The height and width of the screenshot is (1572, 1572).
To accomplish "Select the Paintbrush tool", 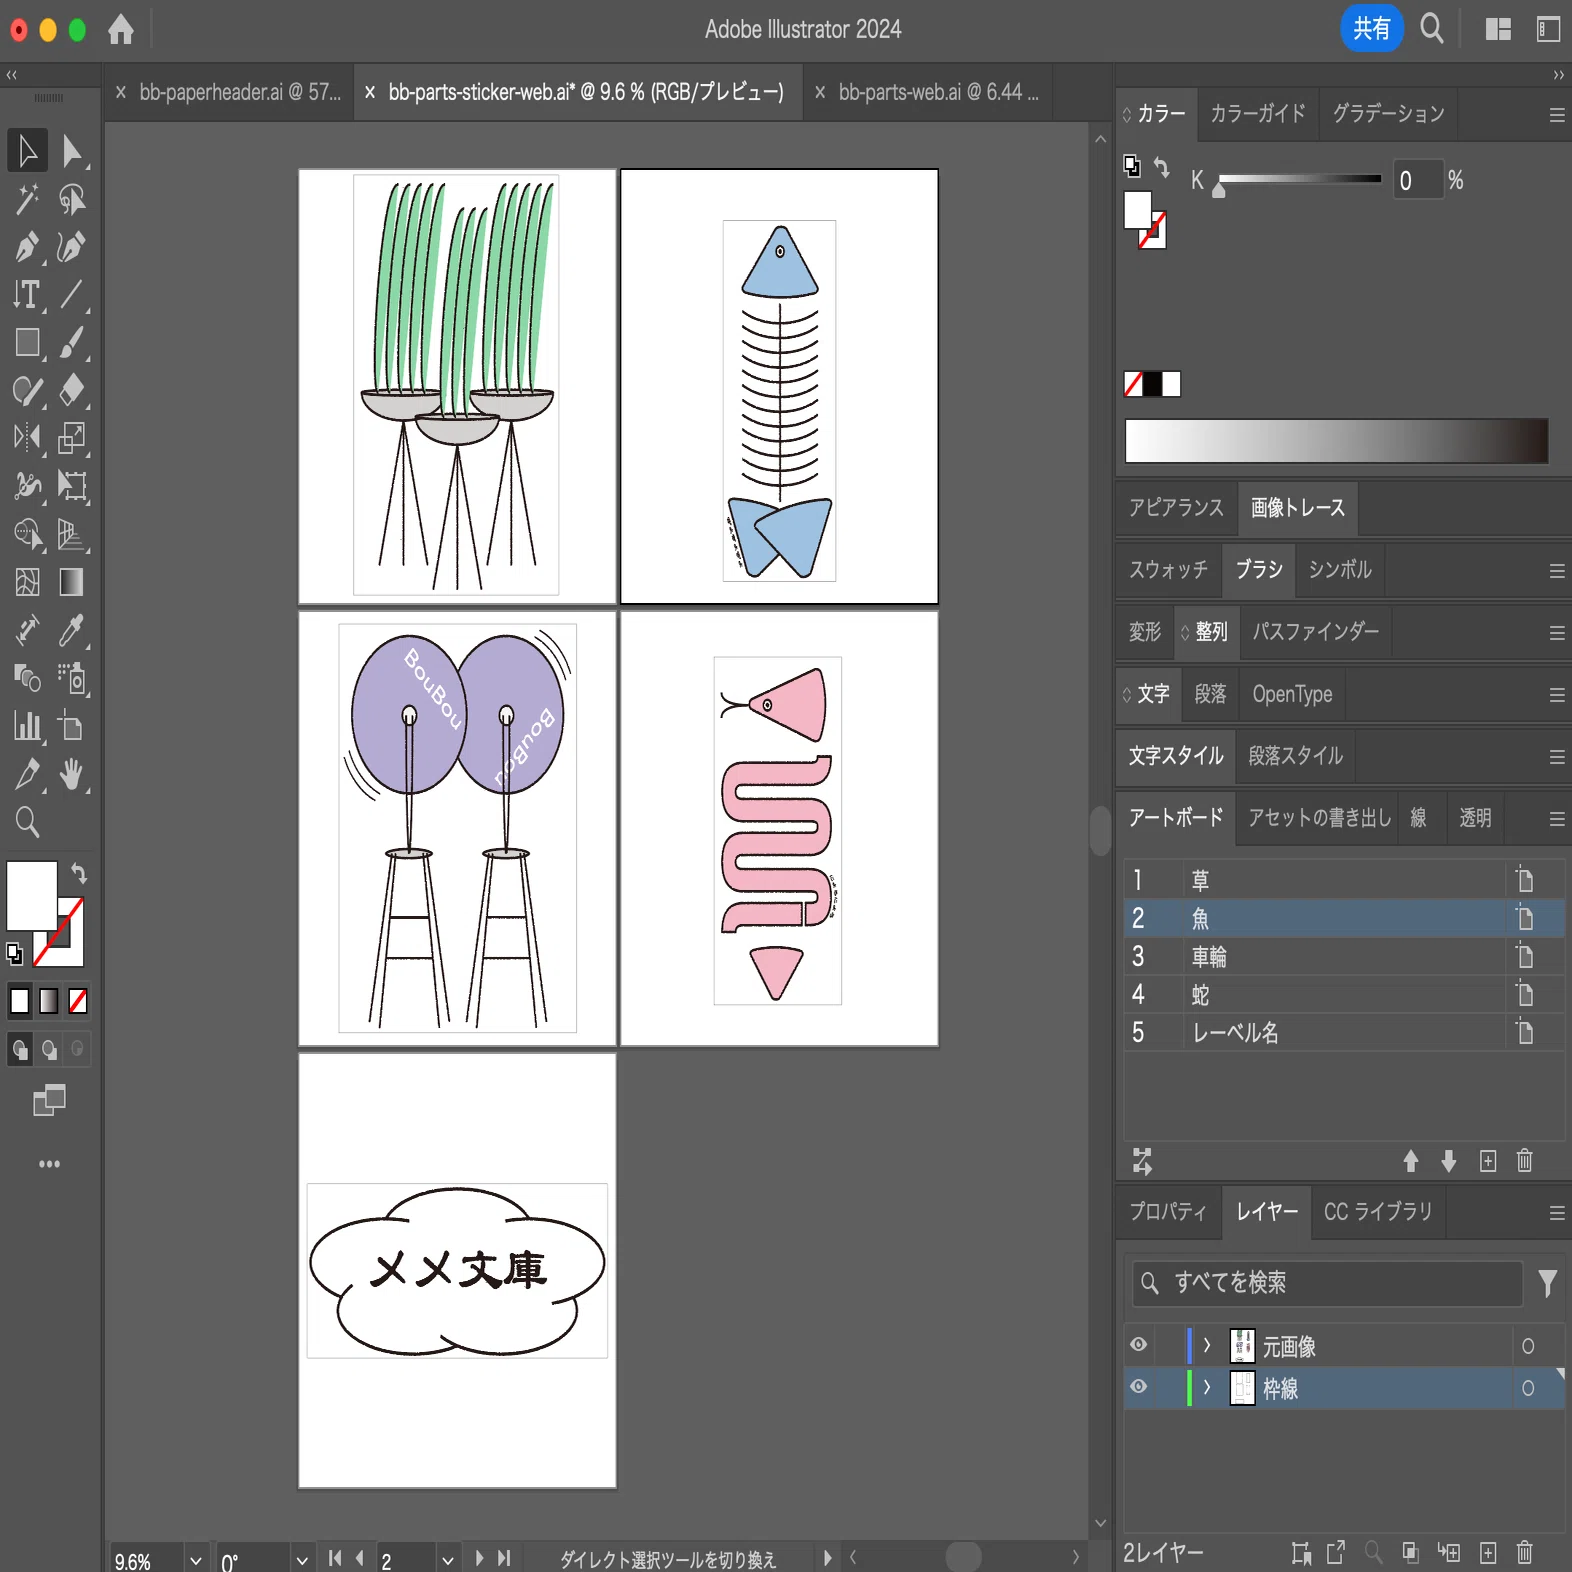I will coord(71,343).
